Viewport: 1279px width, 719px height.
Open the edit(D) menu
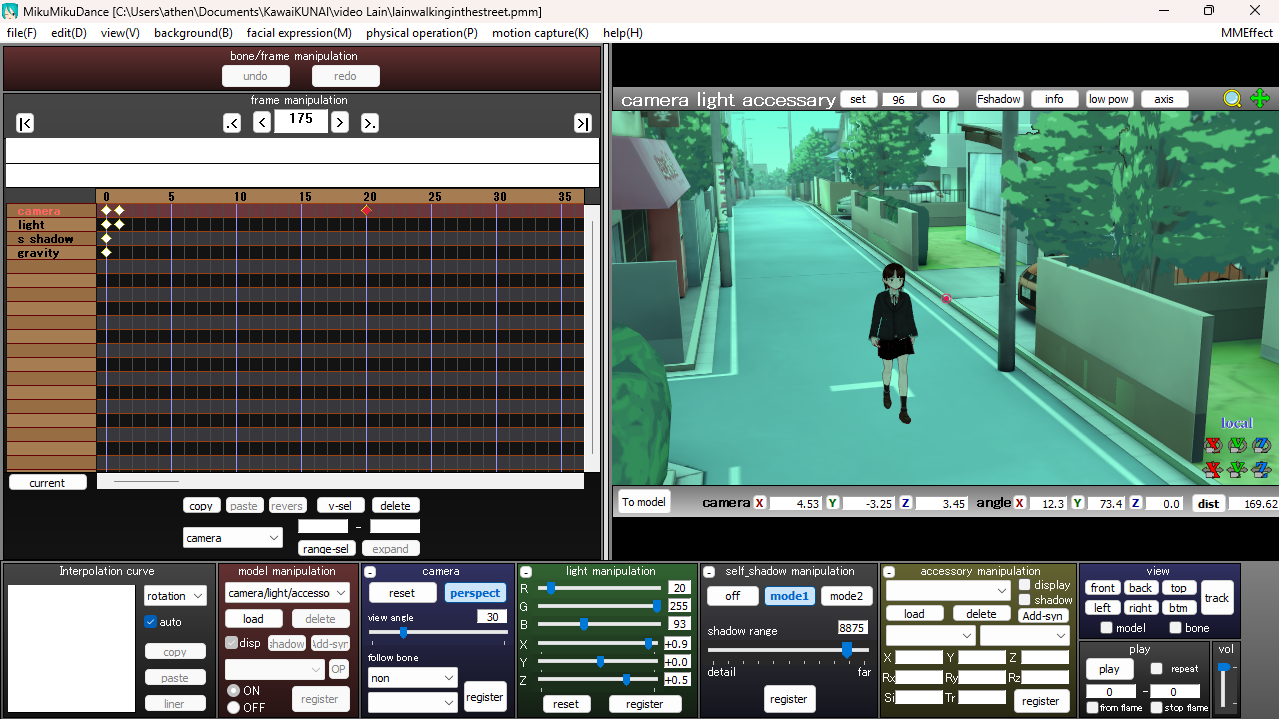pyautogui.click(x=69, y=33)
